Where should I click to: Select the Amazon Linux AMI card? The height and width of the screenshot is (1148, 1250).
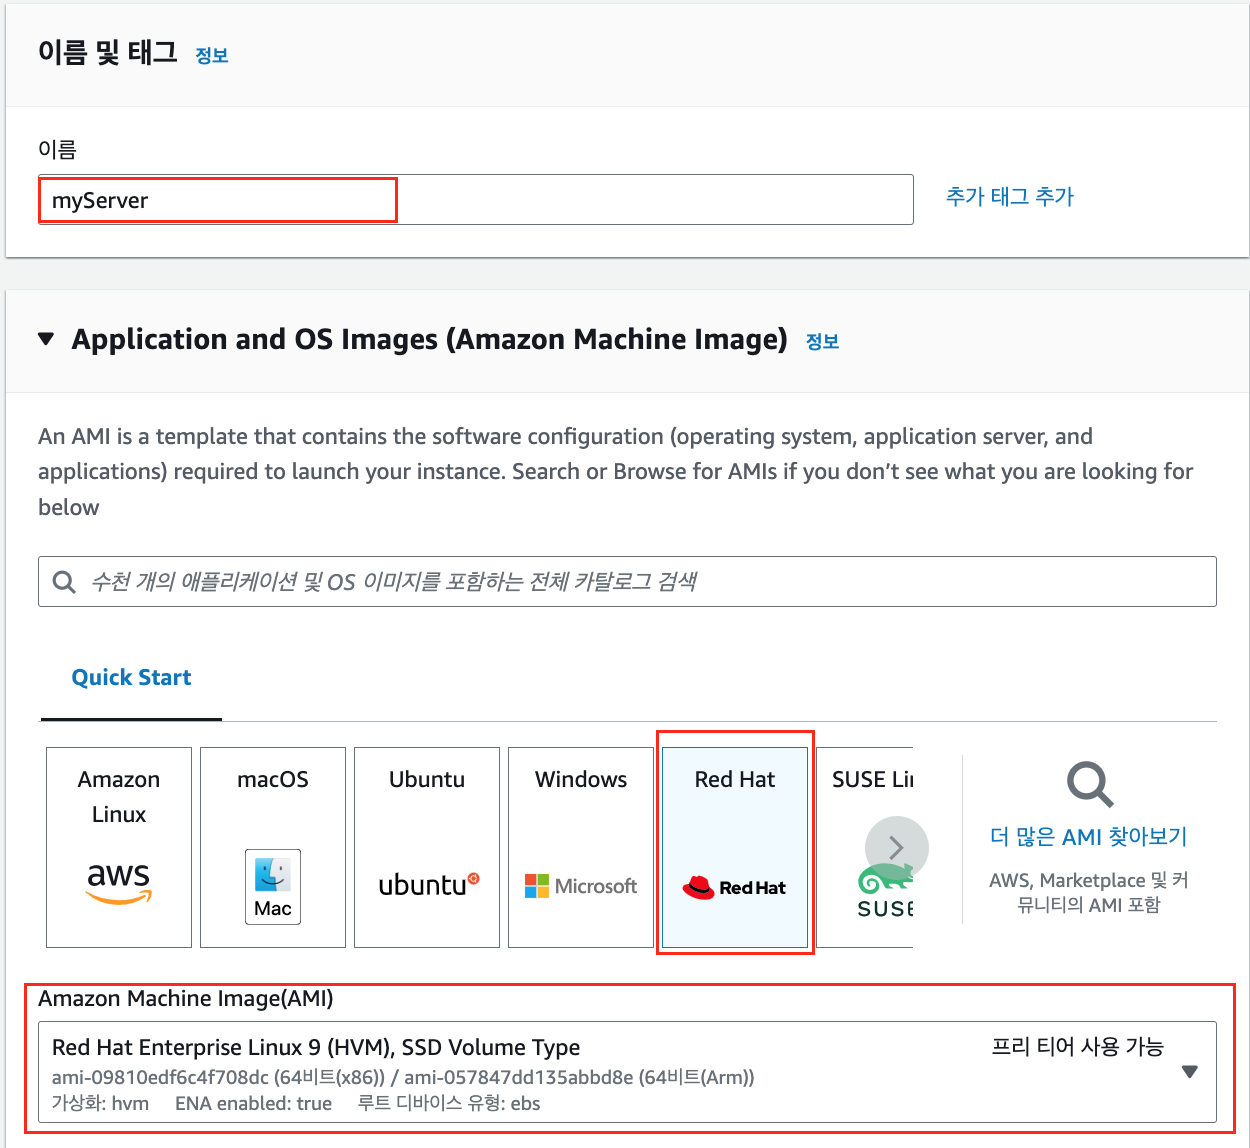(119, 847)
